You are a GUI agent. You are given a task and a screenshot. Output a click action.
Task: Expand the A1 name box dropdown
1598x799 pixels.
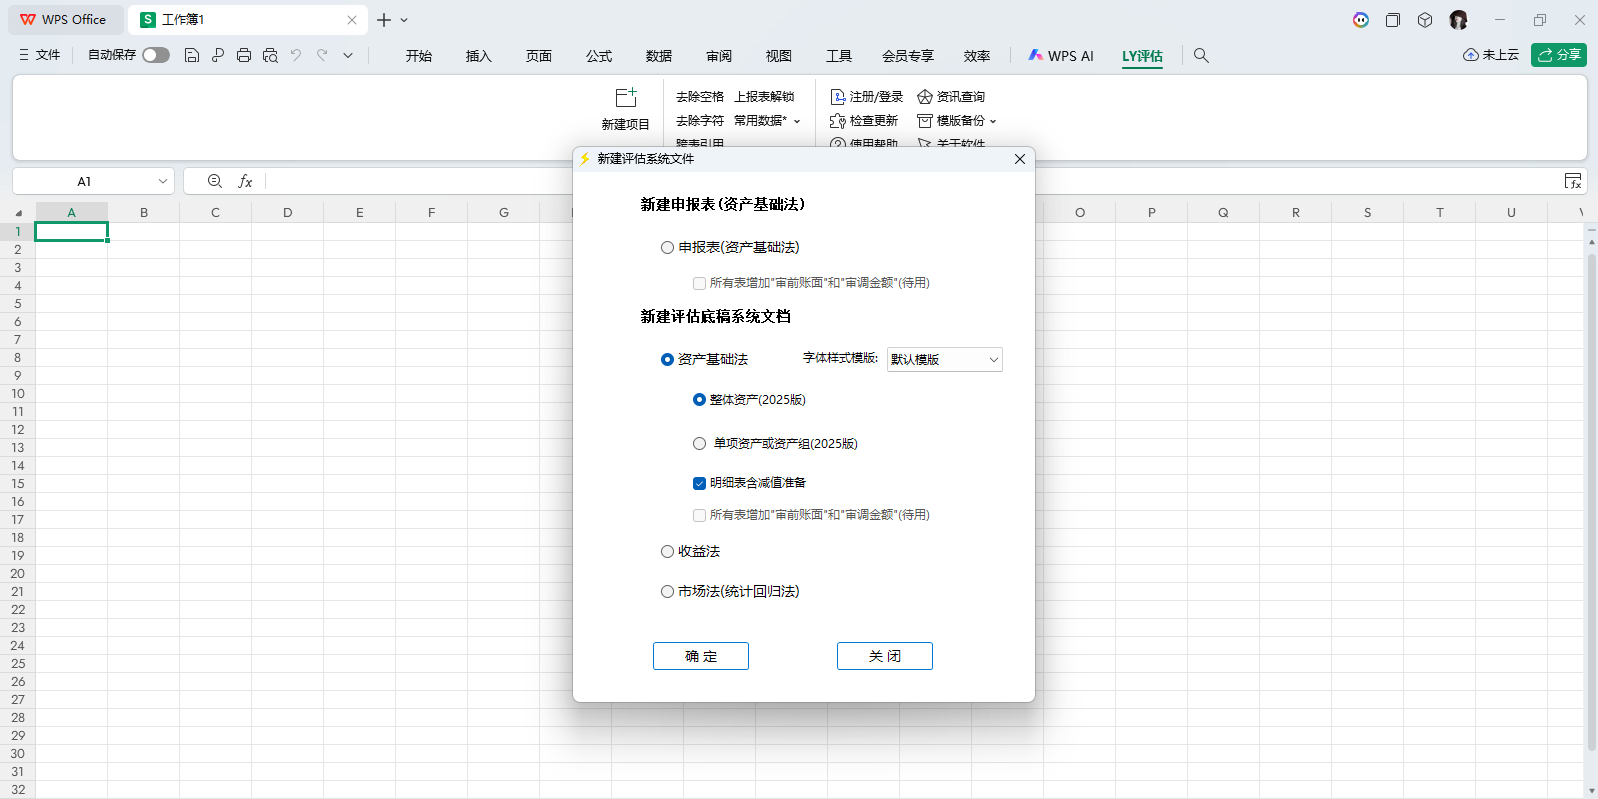tap(162, 181)
